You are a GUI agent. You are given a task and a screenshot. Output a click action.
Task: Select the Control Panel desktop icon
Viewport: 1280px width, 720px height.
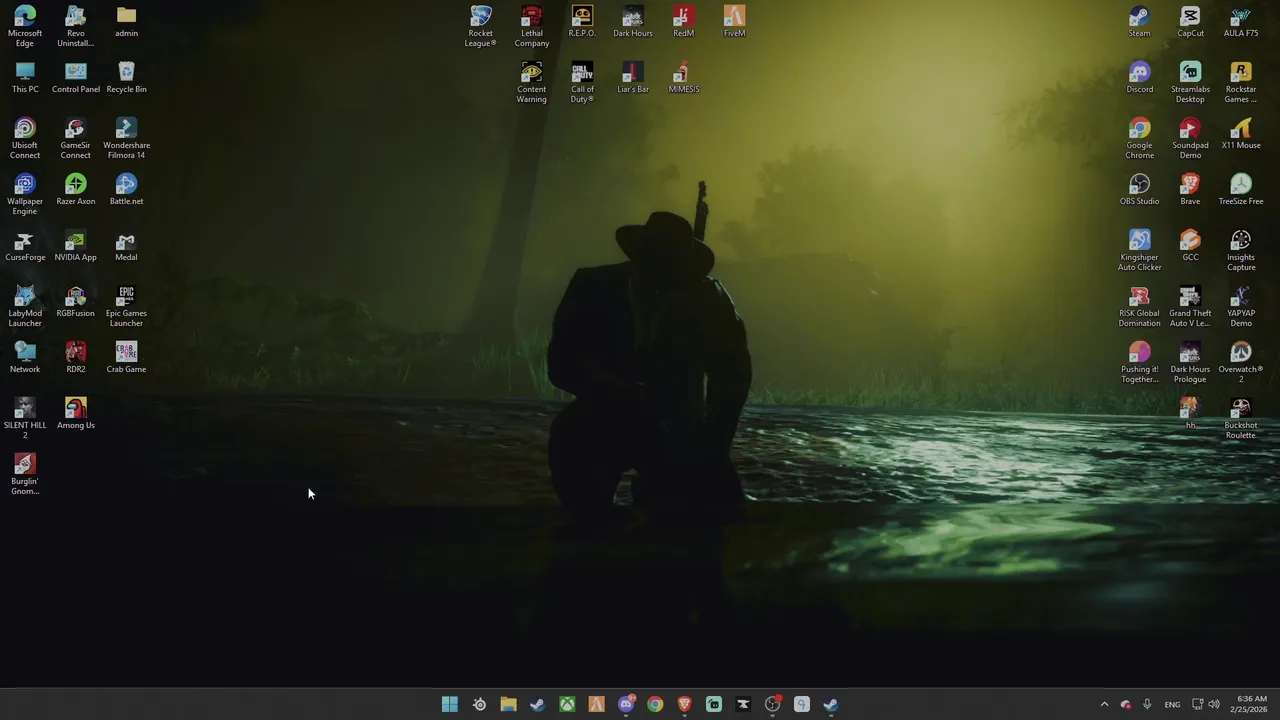pos(76,77)
